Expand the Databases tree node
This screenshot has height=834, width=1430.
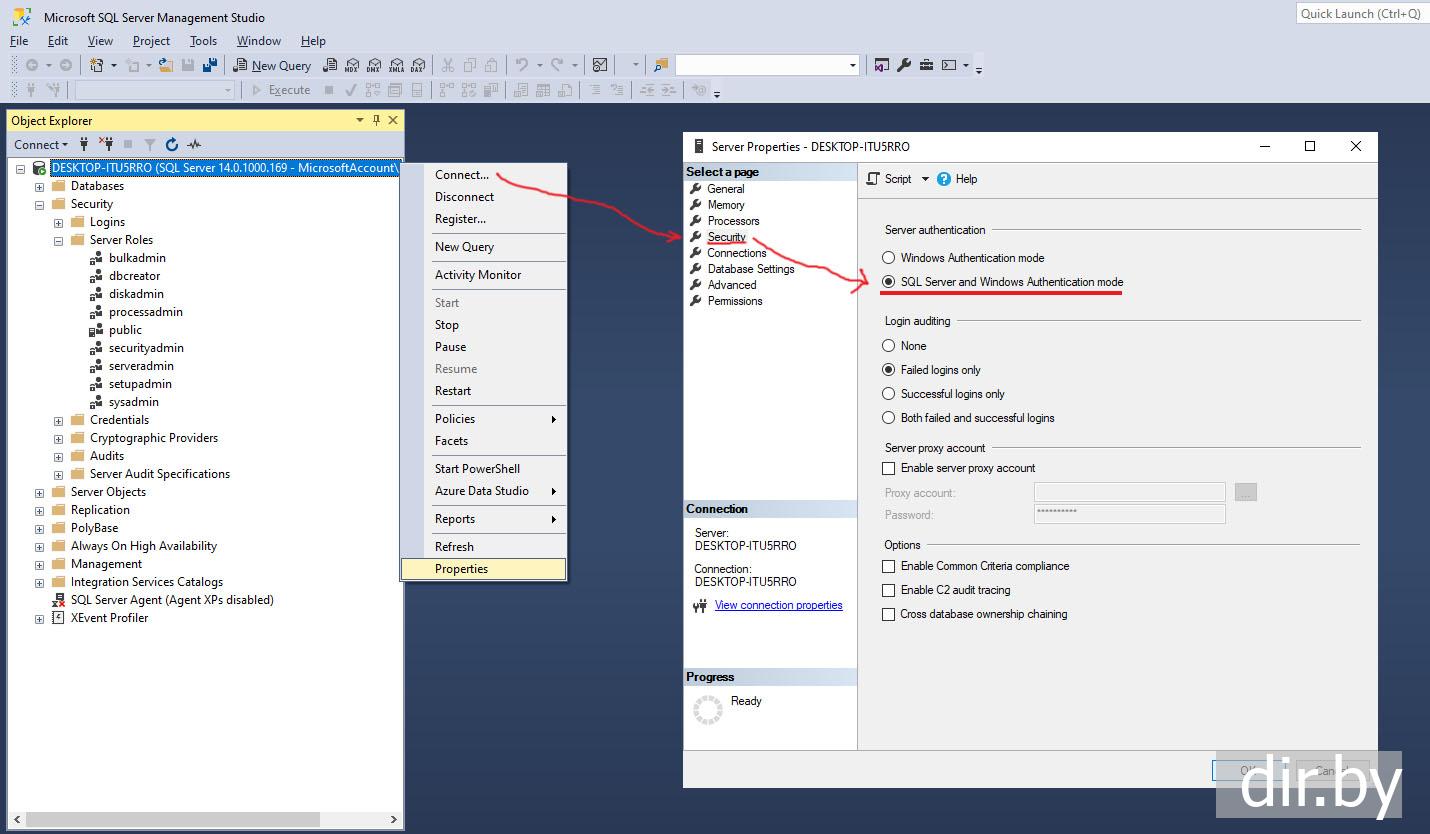pos(39,186)
